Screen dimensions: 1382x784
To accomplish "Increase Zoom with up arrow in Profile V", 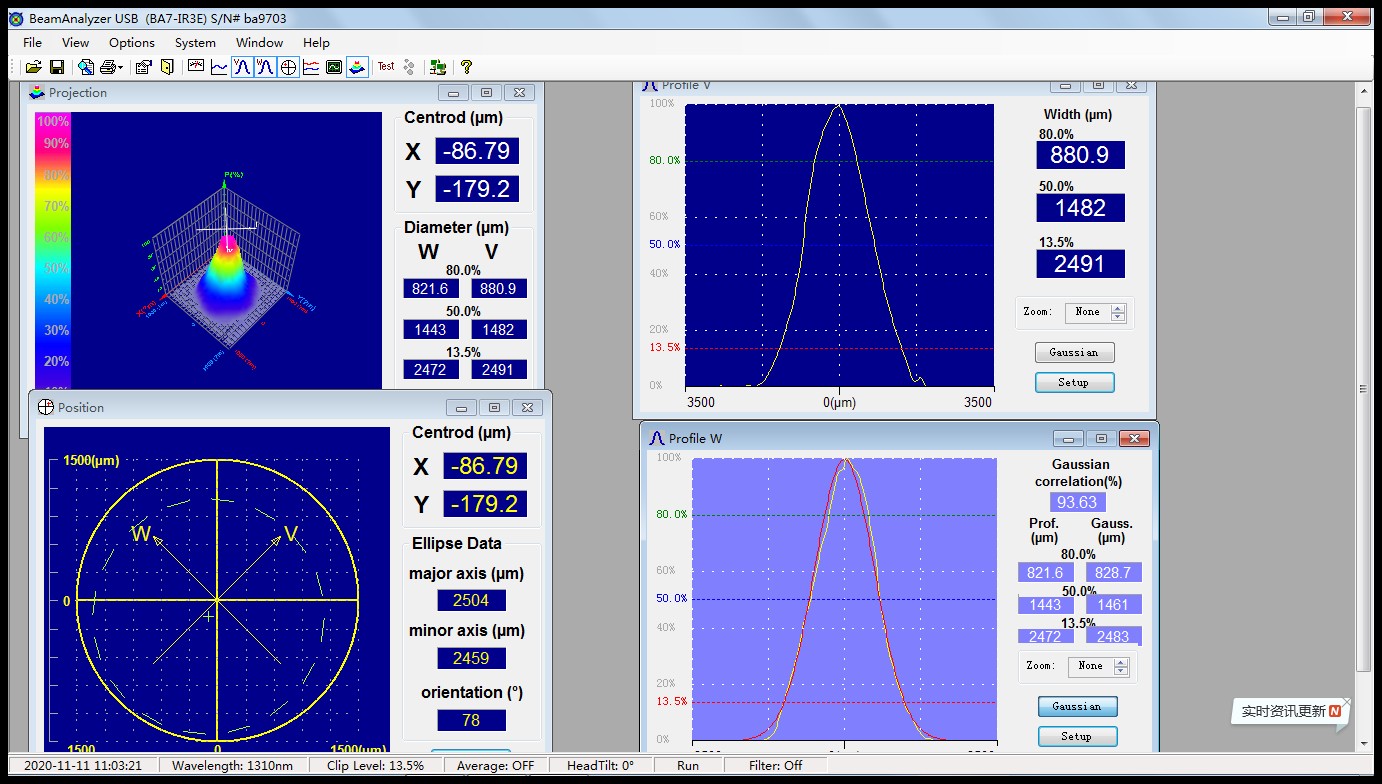I will tap(1118, 308).
